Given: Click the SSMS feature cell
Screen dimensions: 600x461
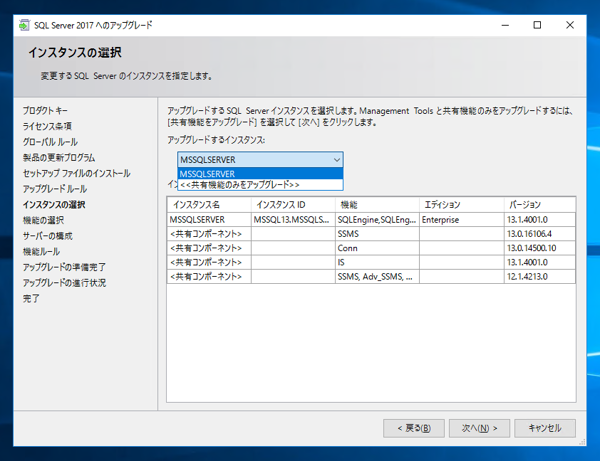Looking at the screenshot, I should [x=377, y=234].
